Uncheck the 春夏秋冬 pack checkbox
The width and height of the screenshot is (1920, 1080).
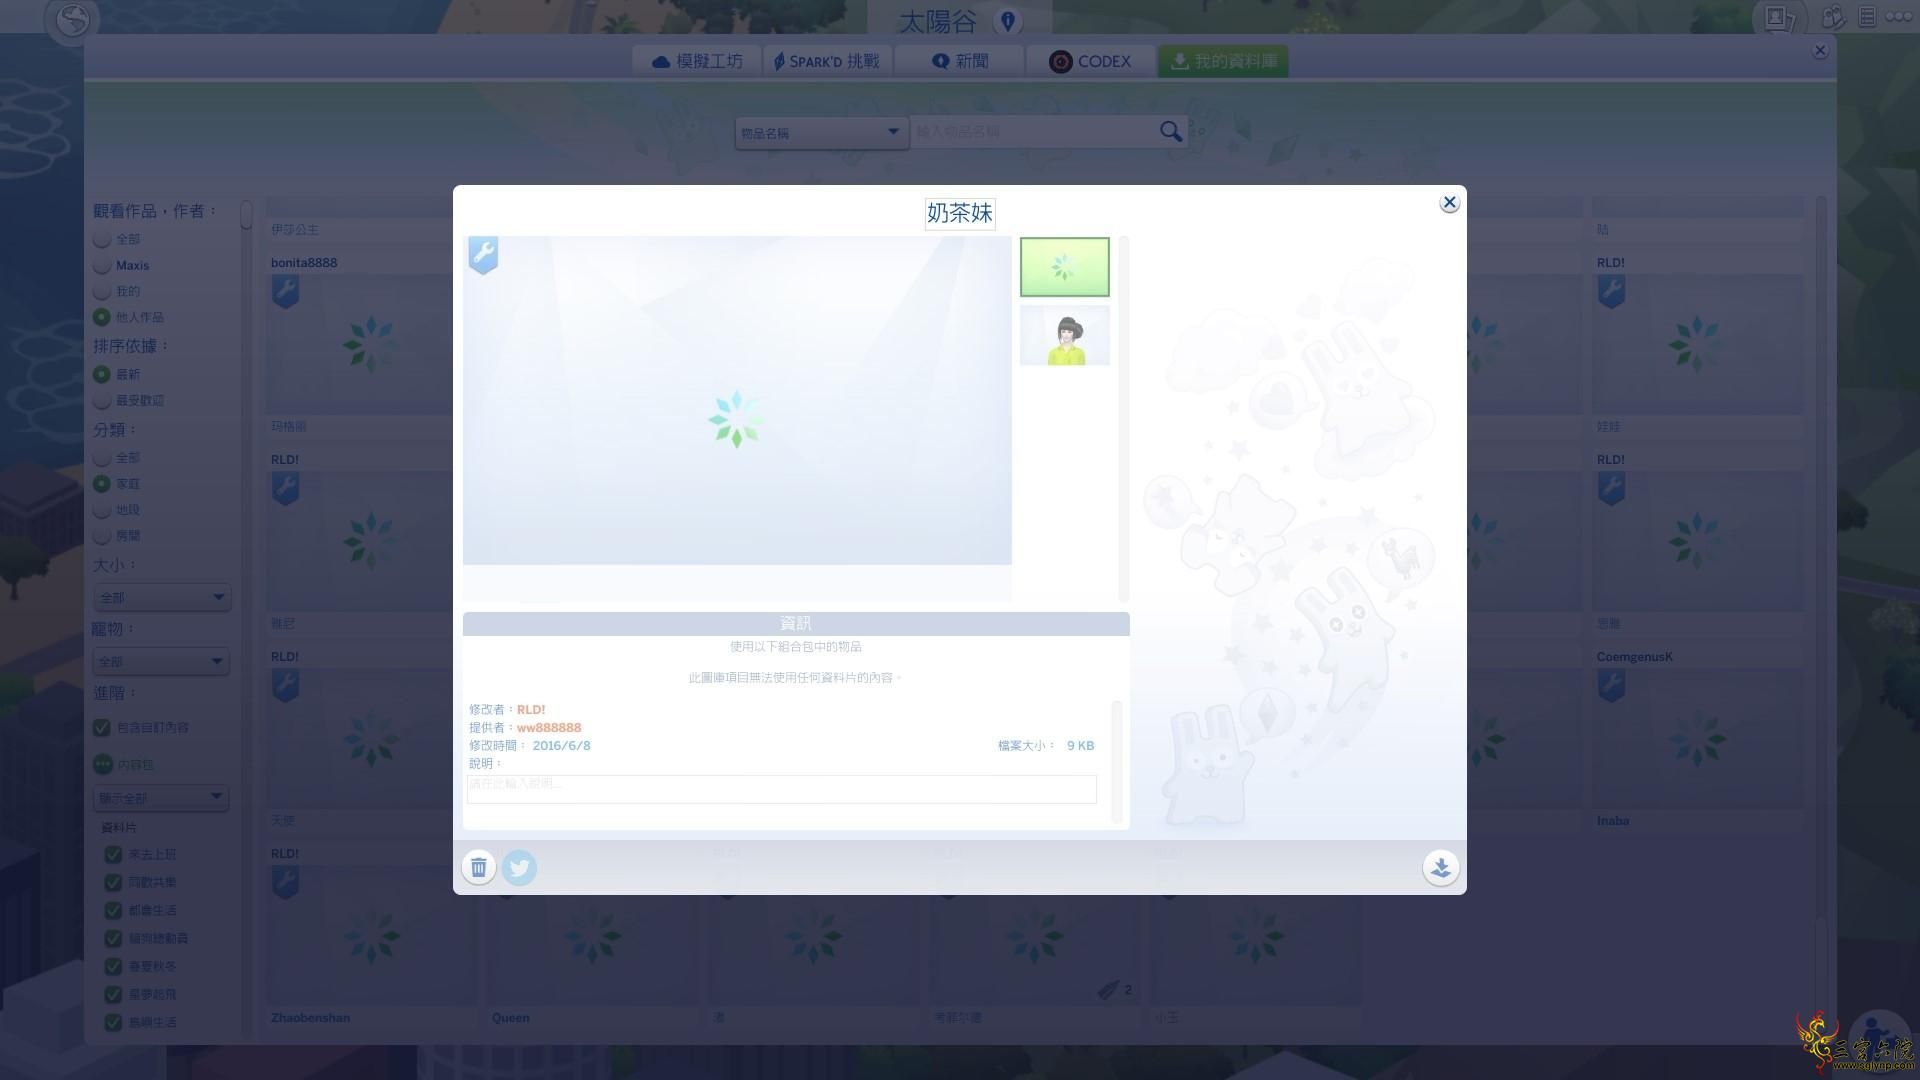click(113, 967)
